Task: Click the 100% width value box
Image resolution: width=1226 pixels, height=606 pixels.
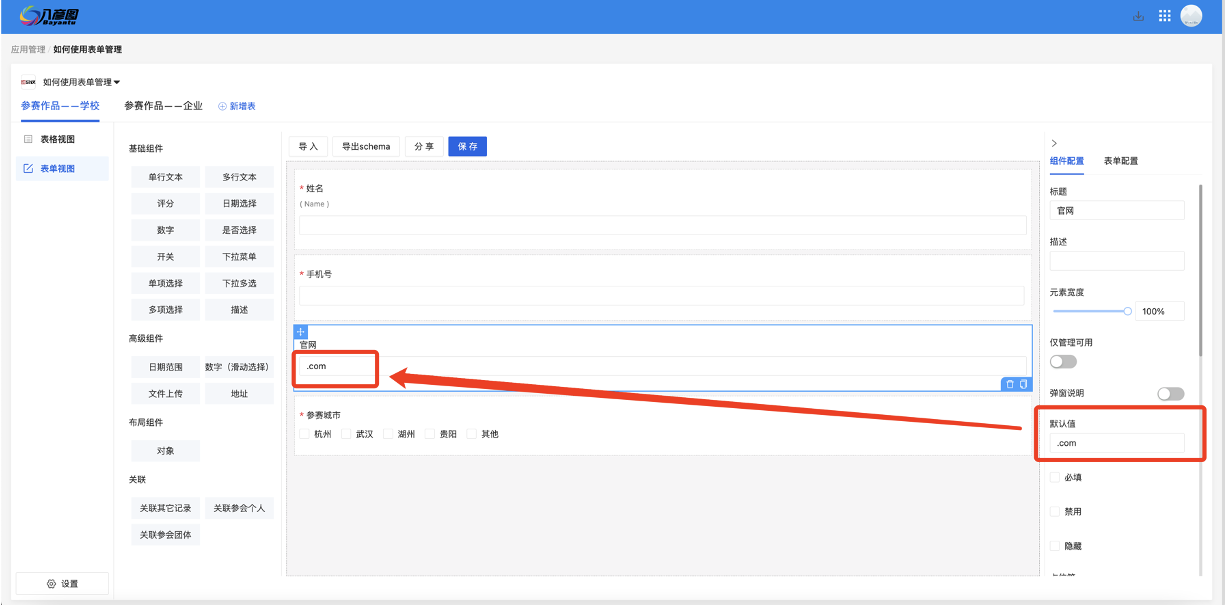Action: pyautogui.click(x=1160, y=311)
